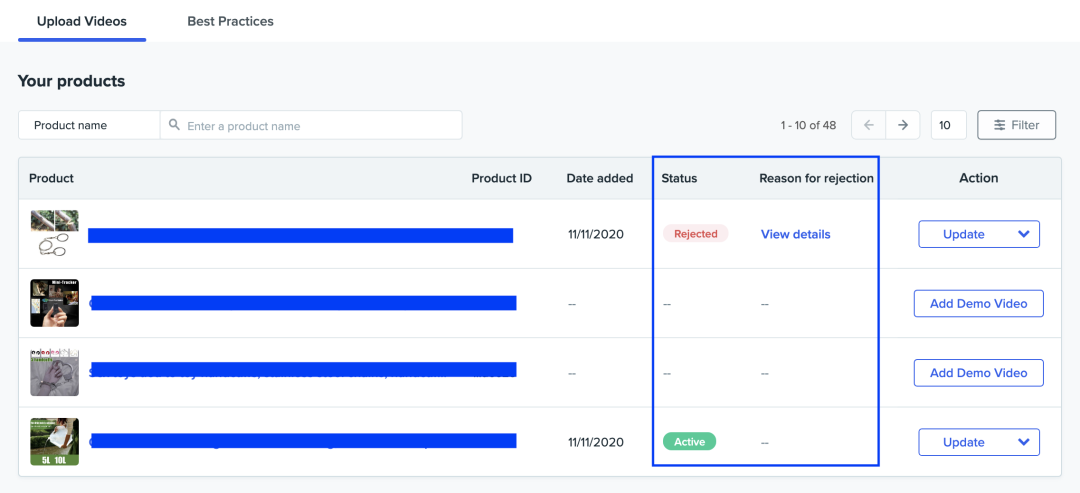The image size is (1080, 493).
Task: Click Add Demo Video for second product
Action: 978,303
